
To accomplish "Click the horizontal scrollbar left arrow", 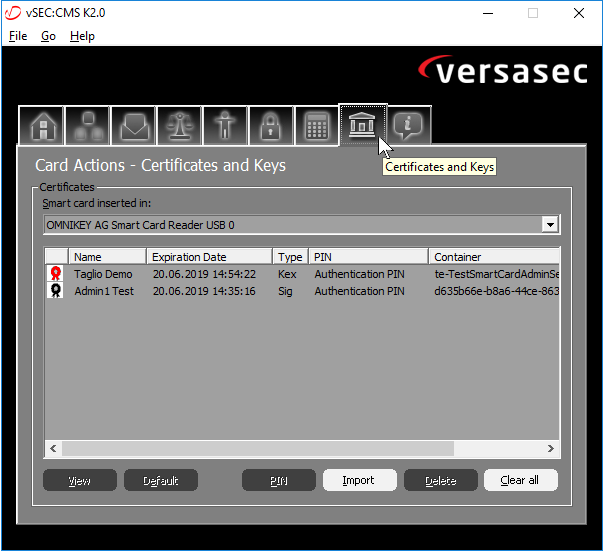I will [x=53, y=448].
